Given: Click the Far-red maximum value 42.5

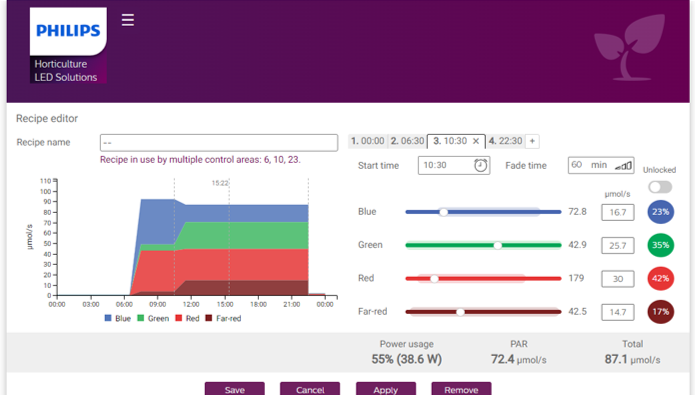Looking at the screenshot, I should click(x=577, y=312).
